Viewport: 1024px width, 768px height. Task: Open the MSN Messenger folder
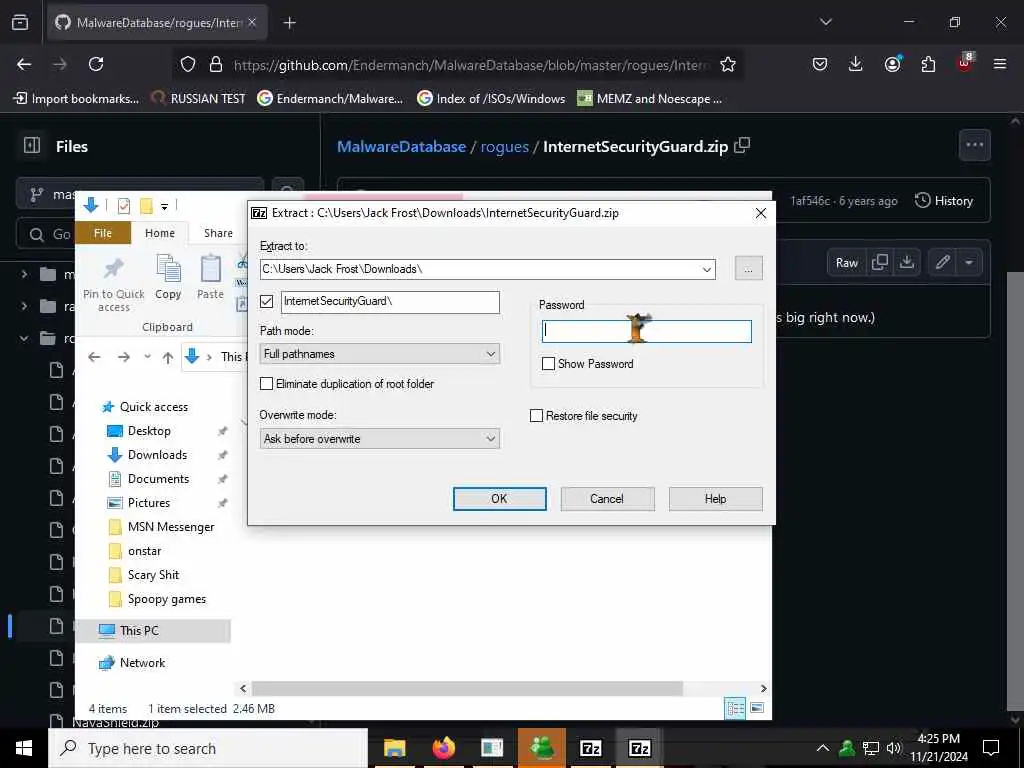(x=170, y=527)
